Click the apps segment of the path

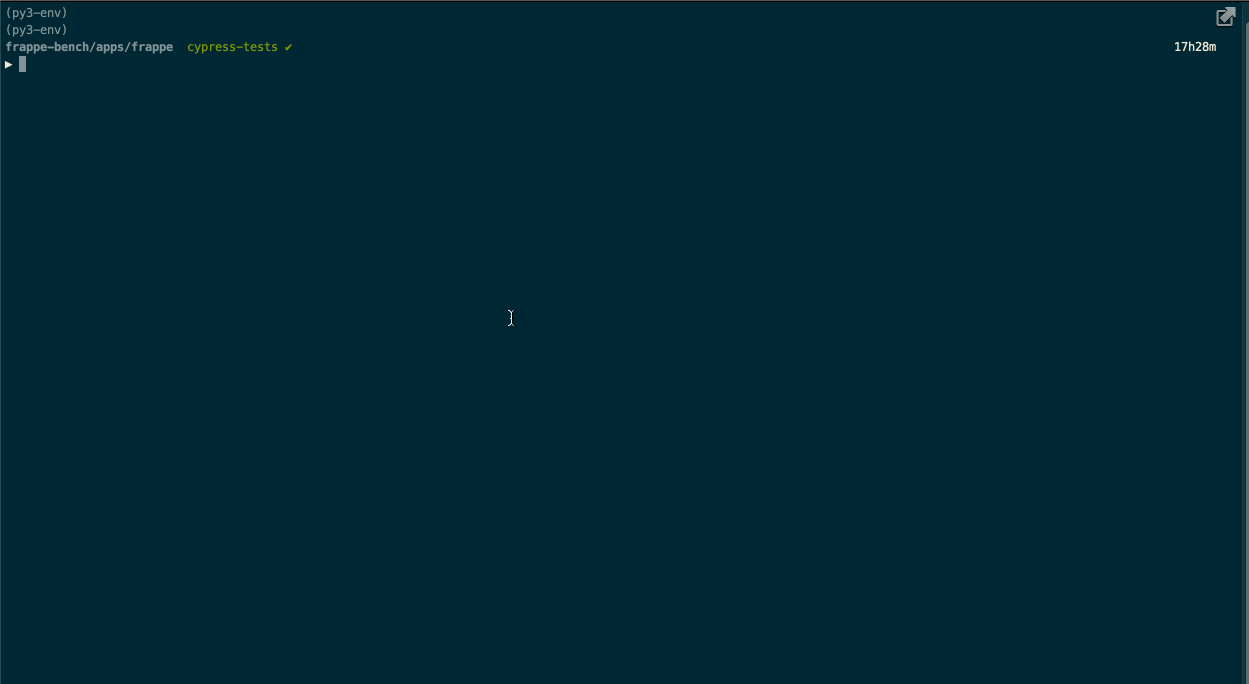(110, 47)
